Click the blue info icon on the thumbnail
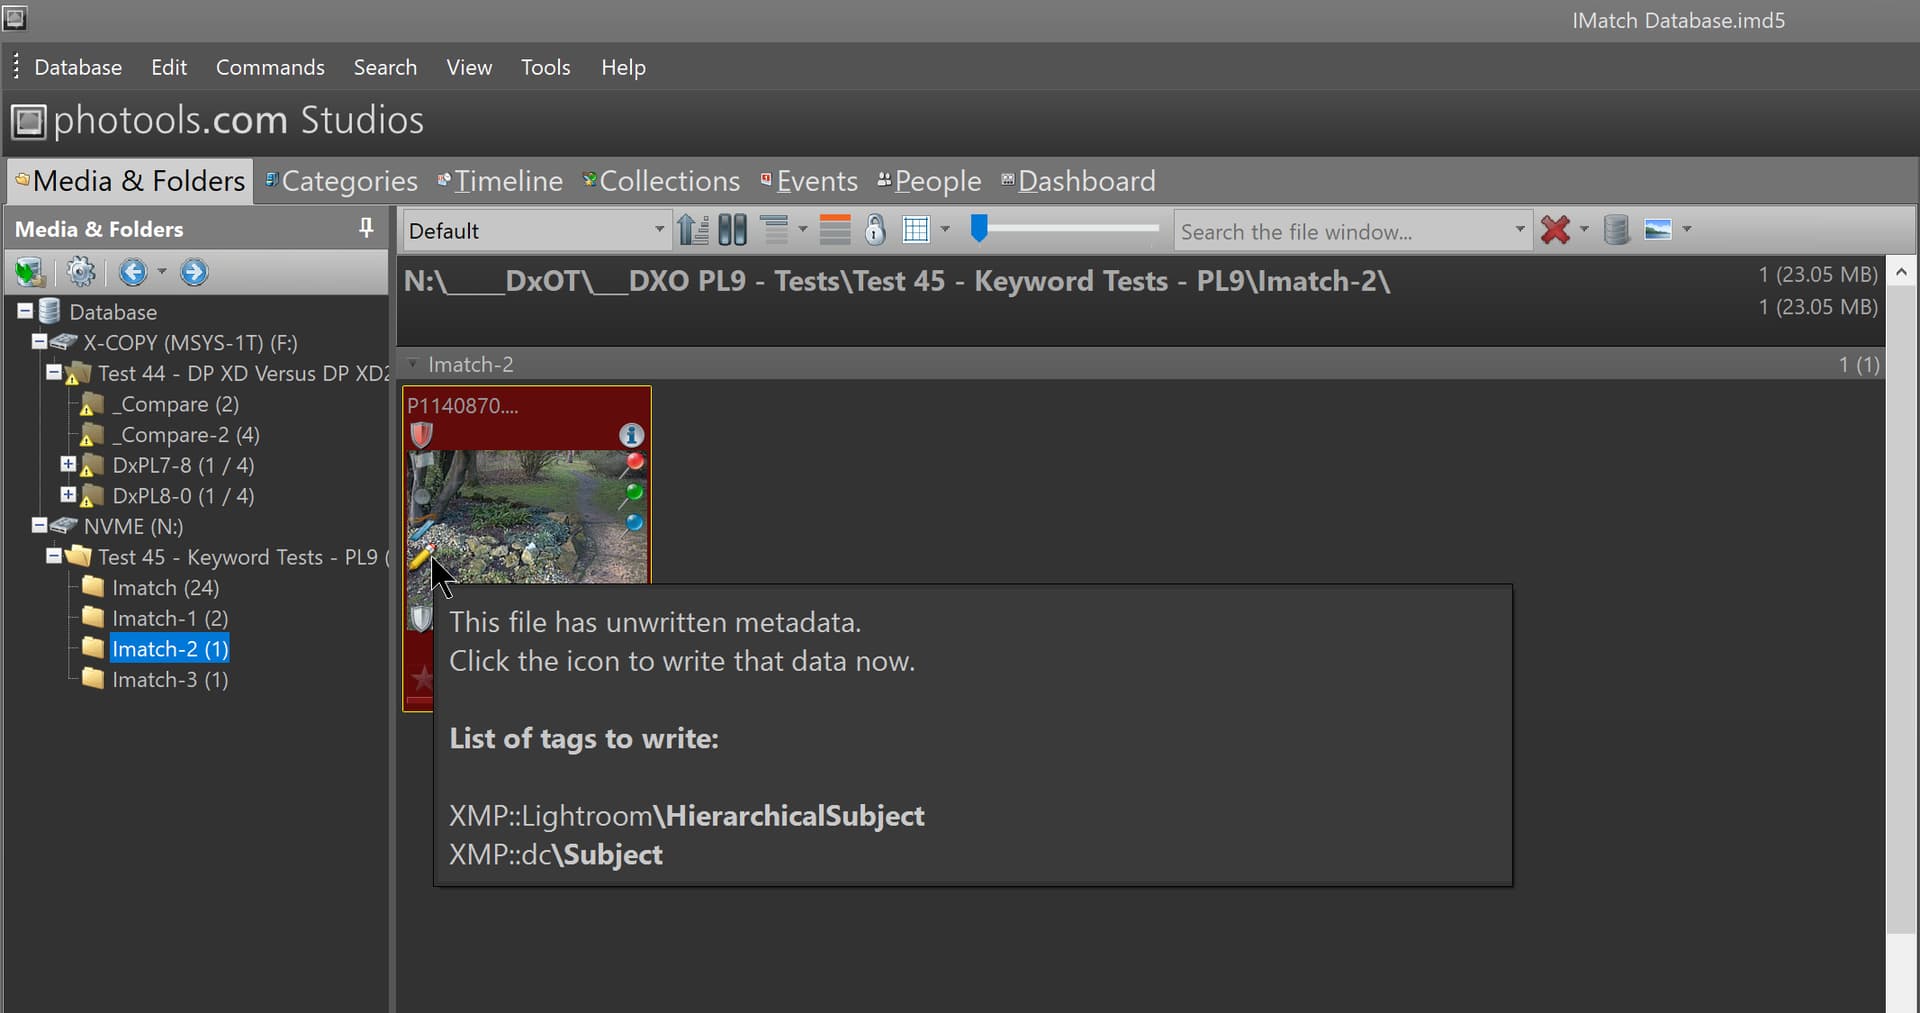 click(631, 435)
